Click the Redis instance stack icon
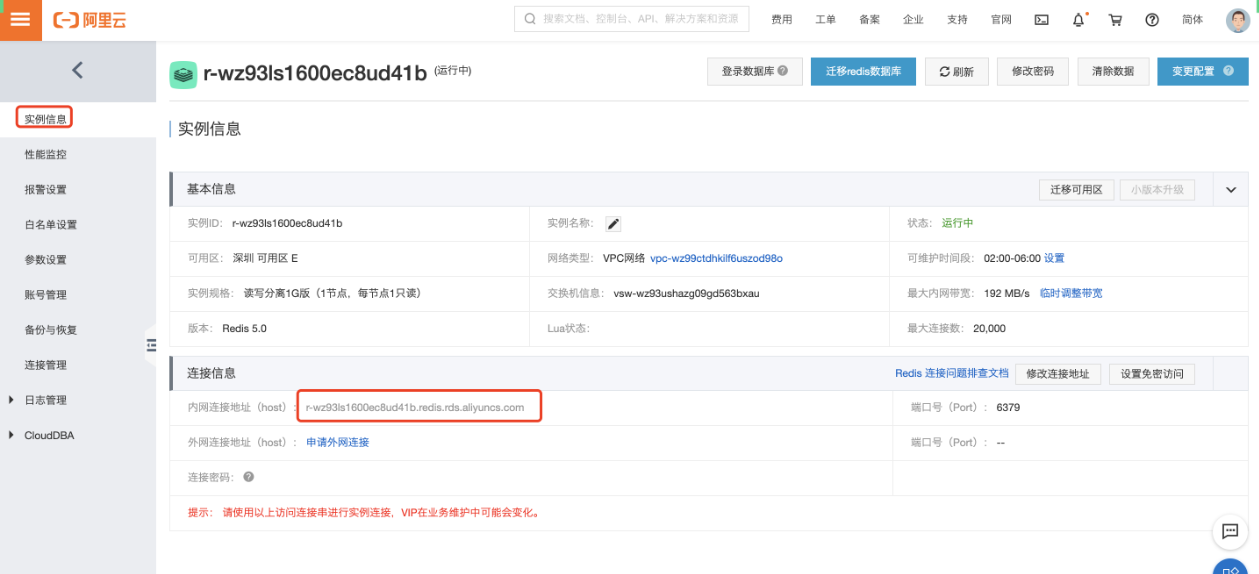This screenshot has height=574, width=1259. click(x=182, y=74)
